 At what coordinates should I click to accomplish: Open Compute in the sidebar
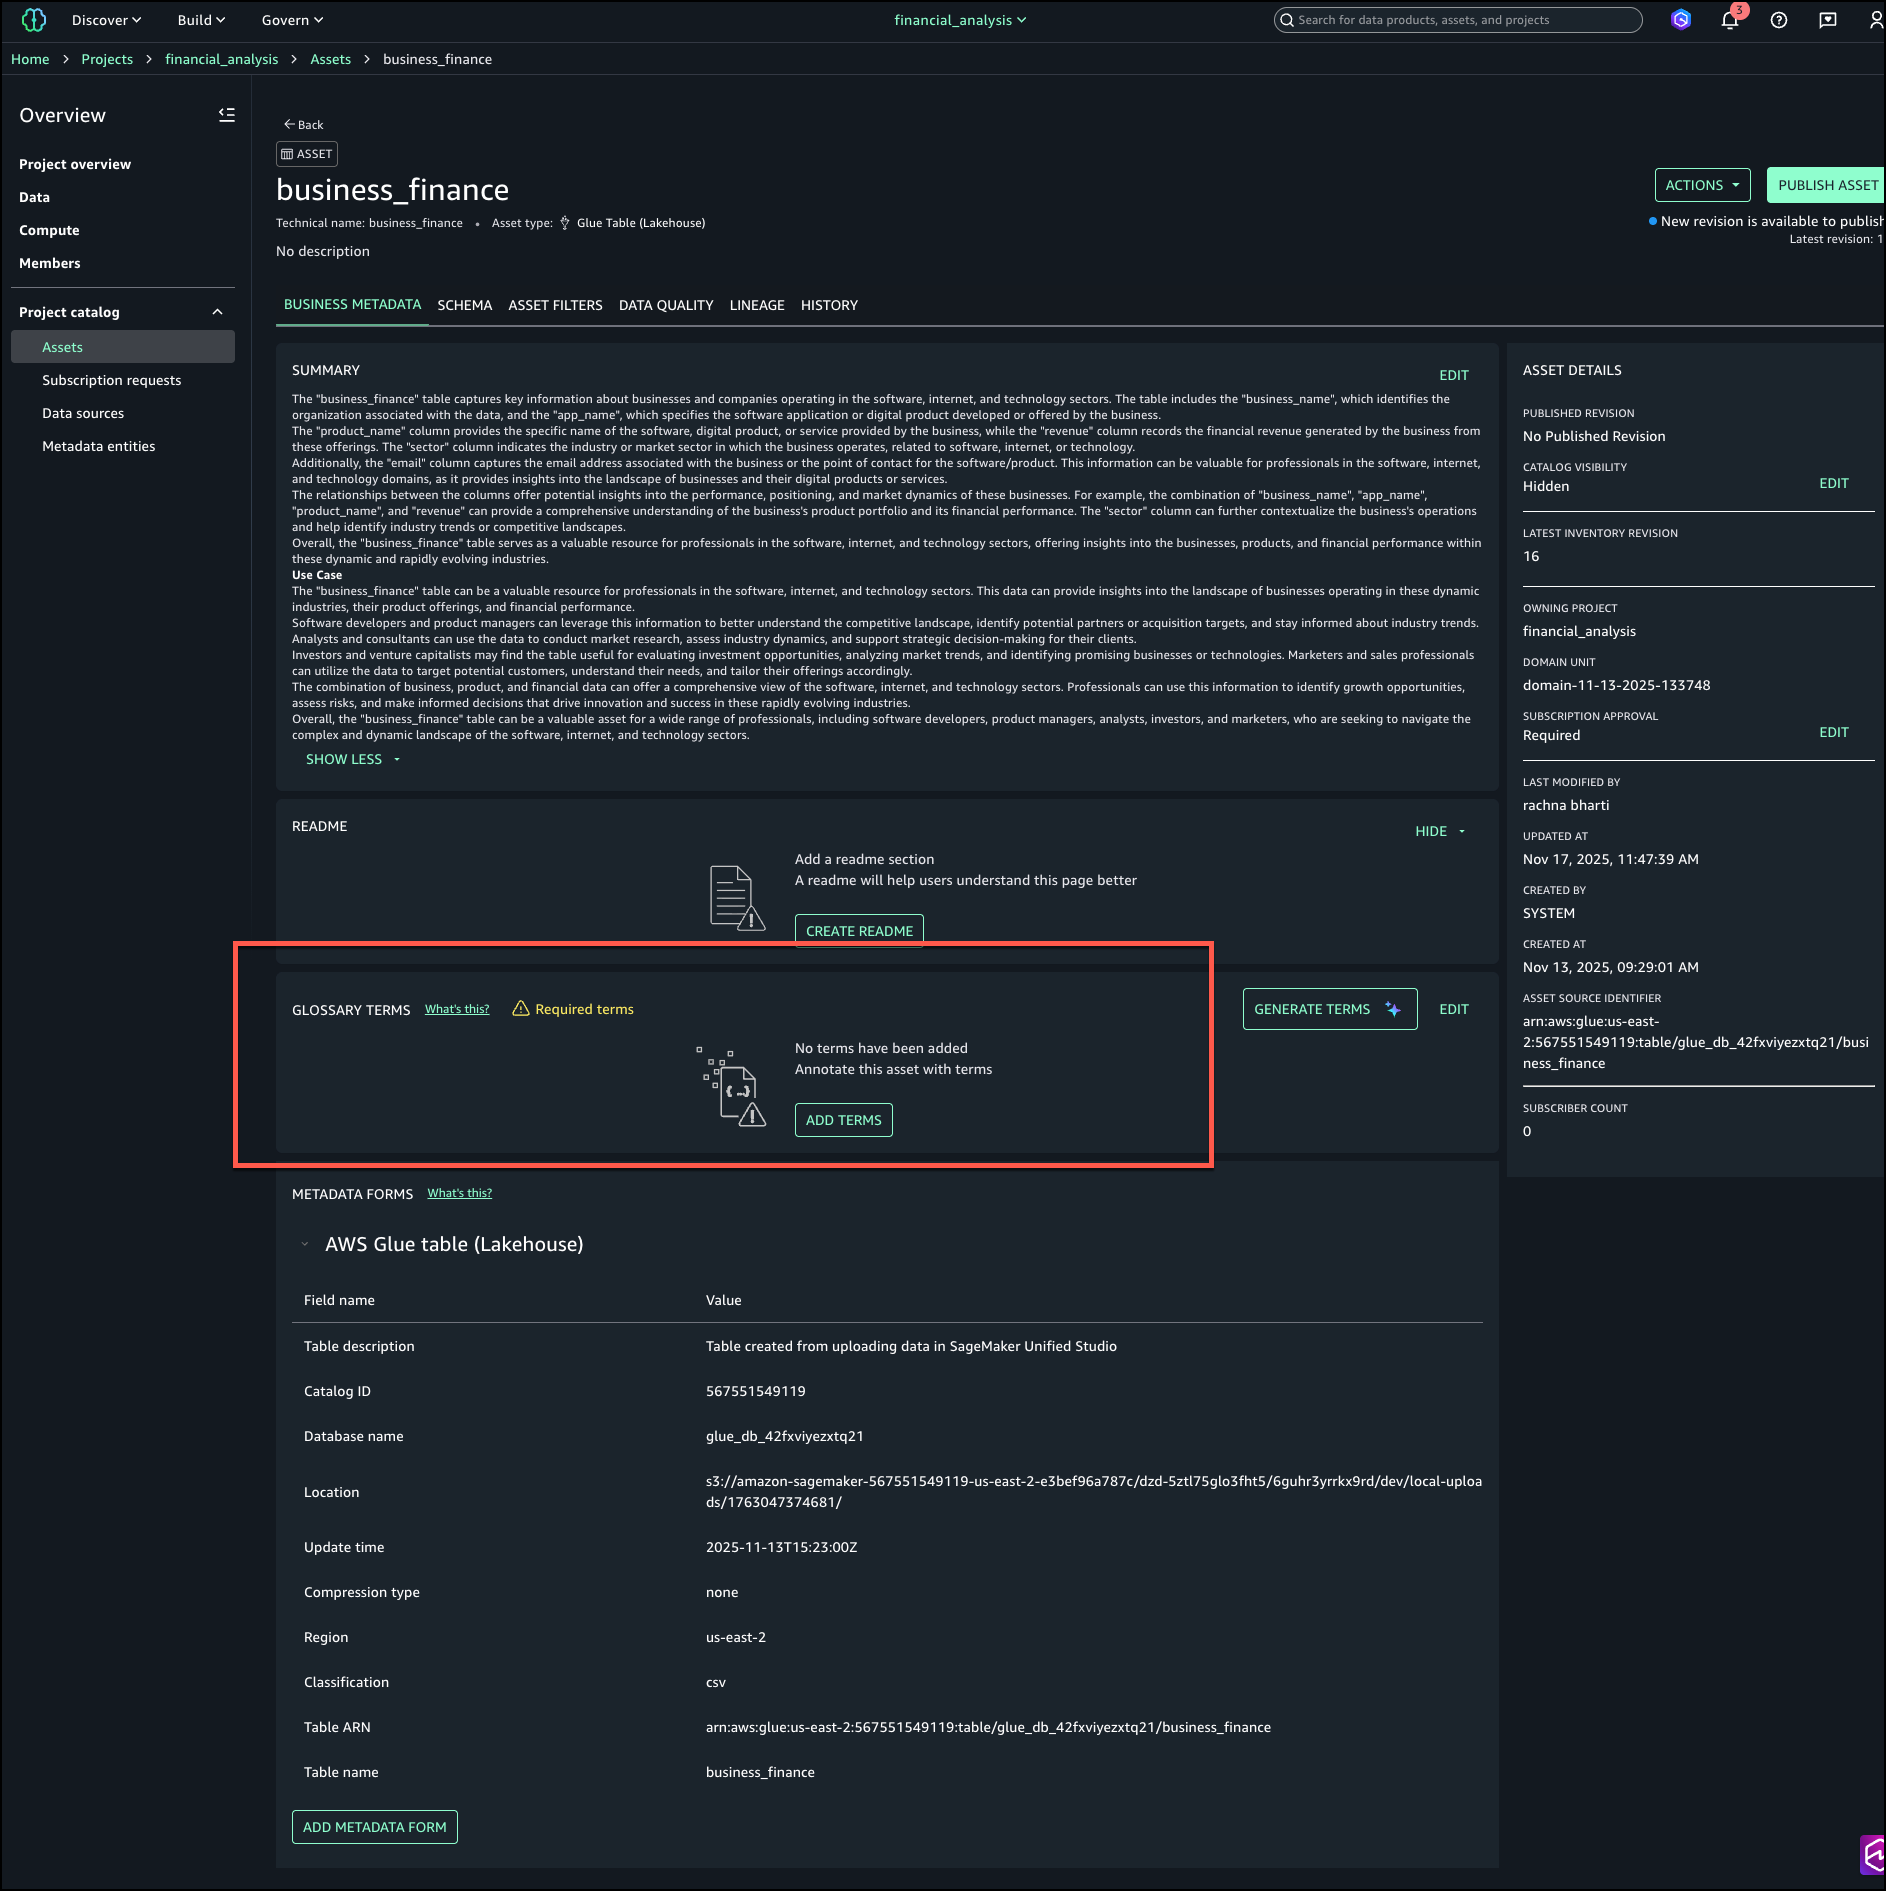tap(49, 230)
